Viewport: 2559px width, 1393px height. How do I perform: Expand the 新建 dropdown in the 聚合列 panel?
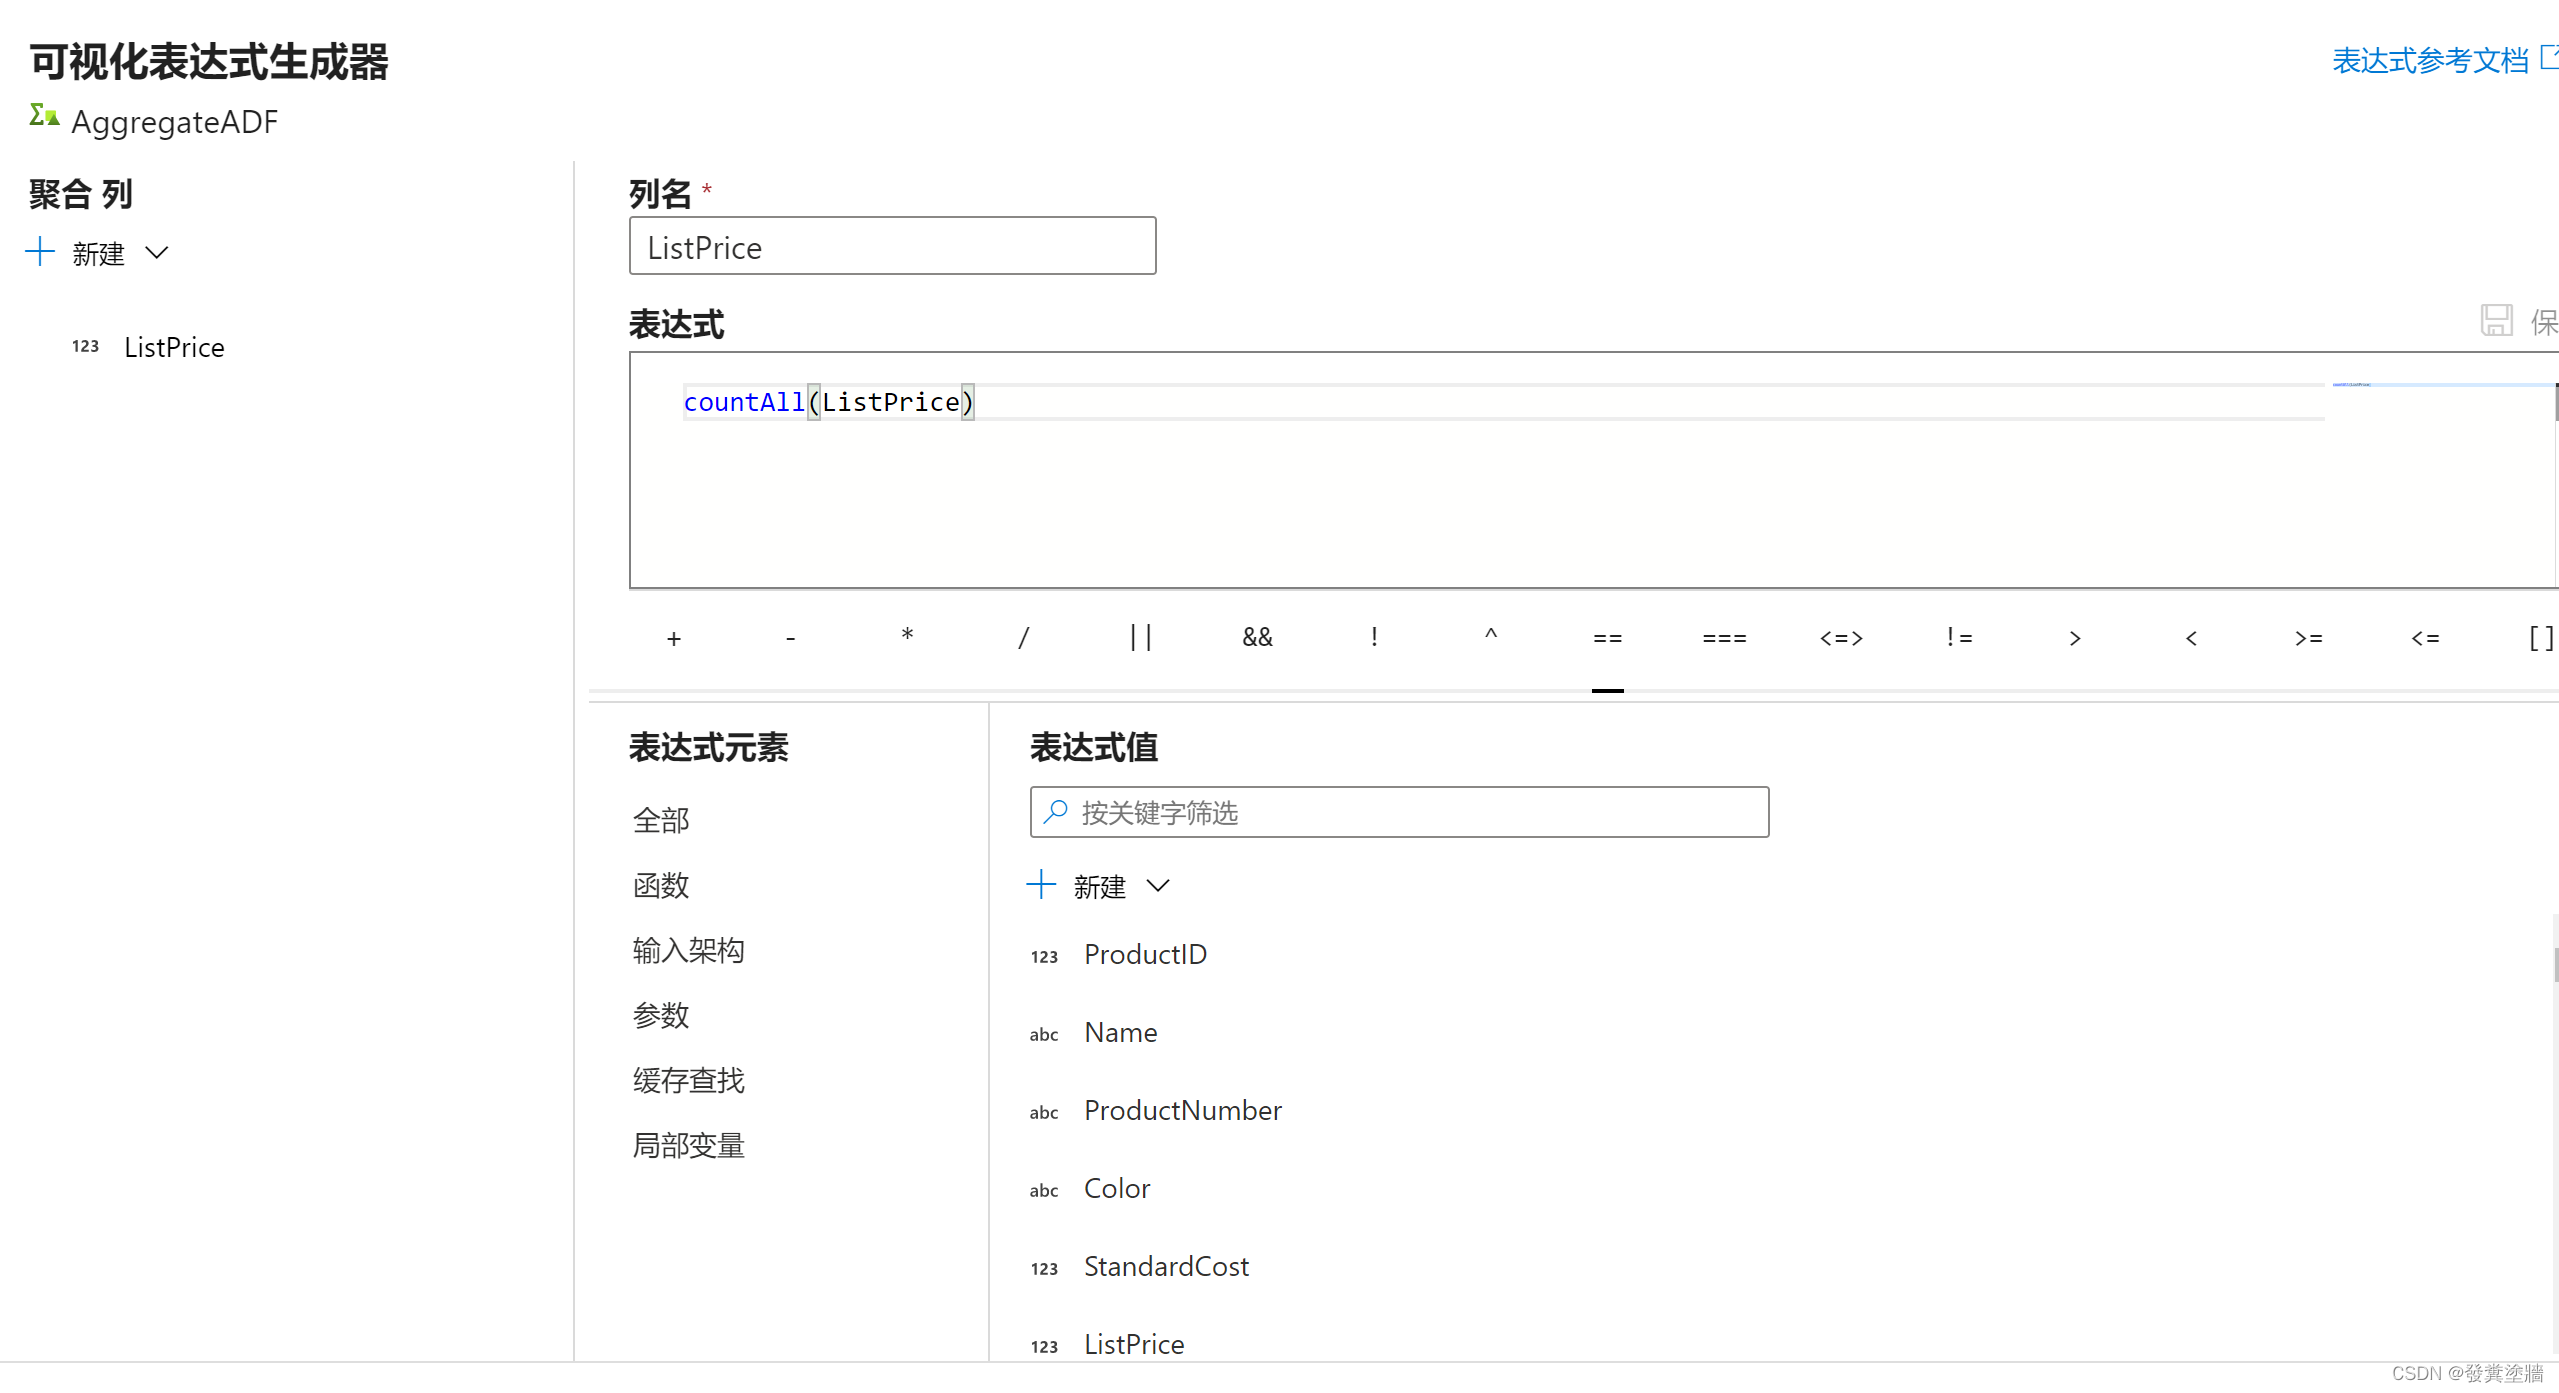(157, 254)
